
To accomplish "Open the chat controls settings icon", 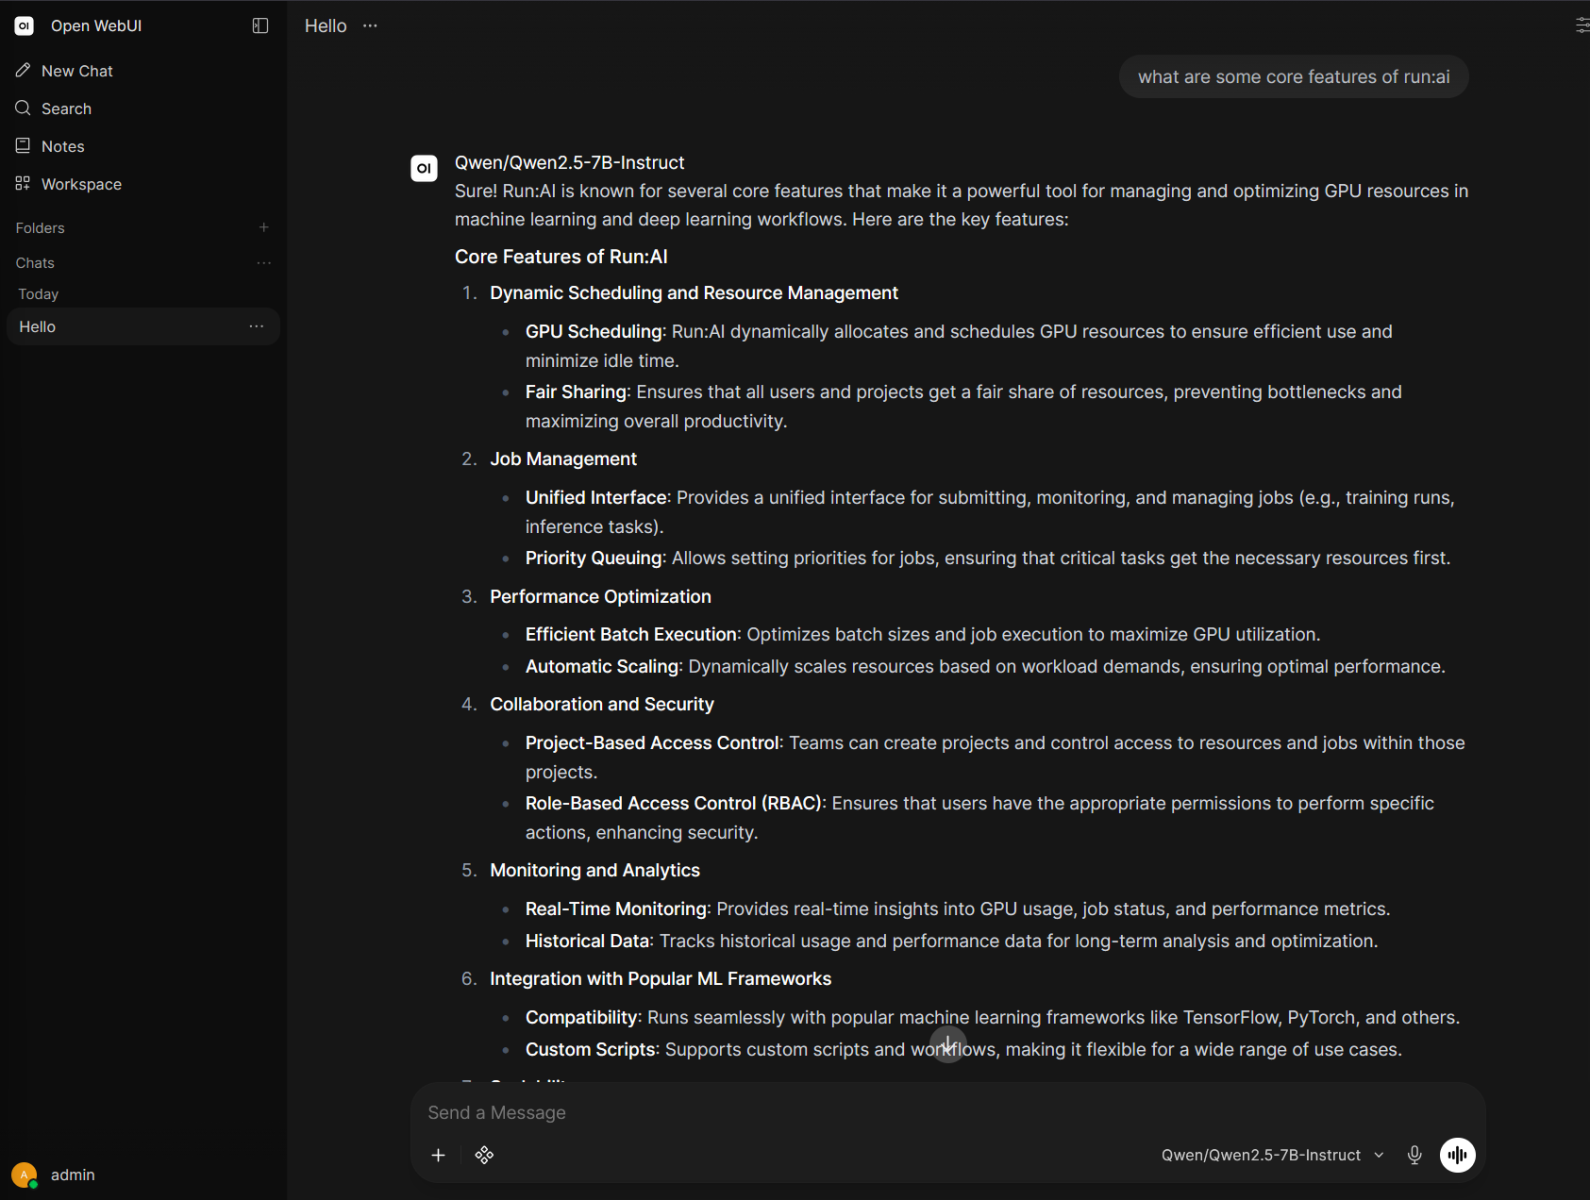I will pos(1582,26).
